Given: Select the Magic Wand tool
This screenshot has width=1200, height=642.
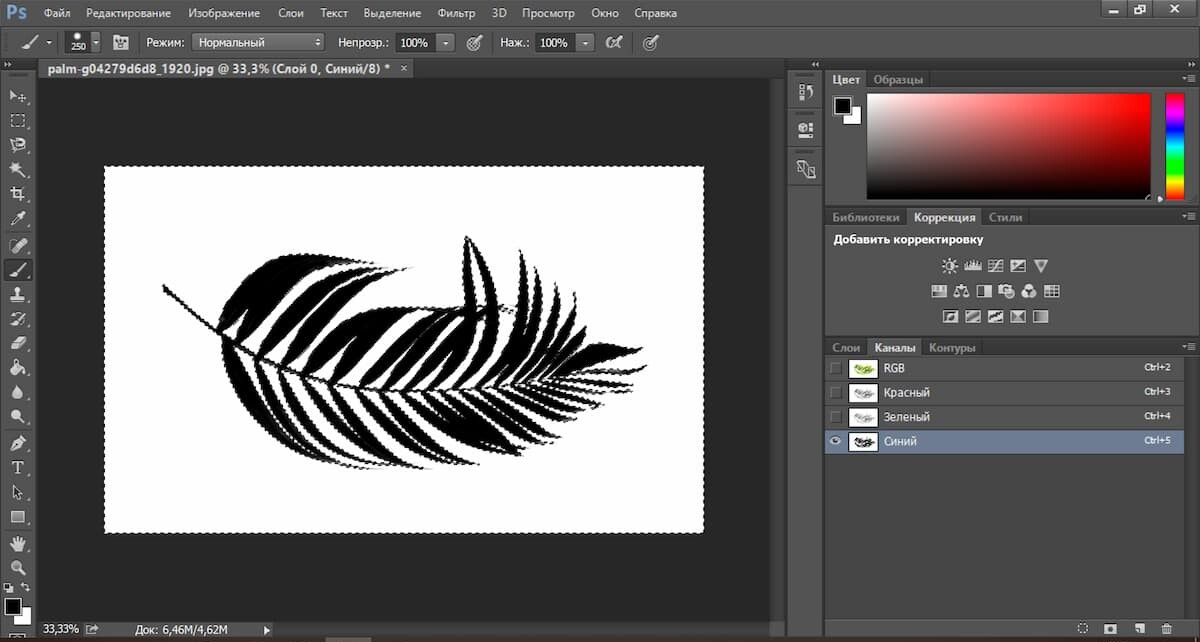Looking at the screenshot, I should [18, 169].
